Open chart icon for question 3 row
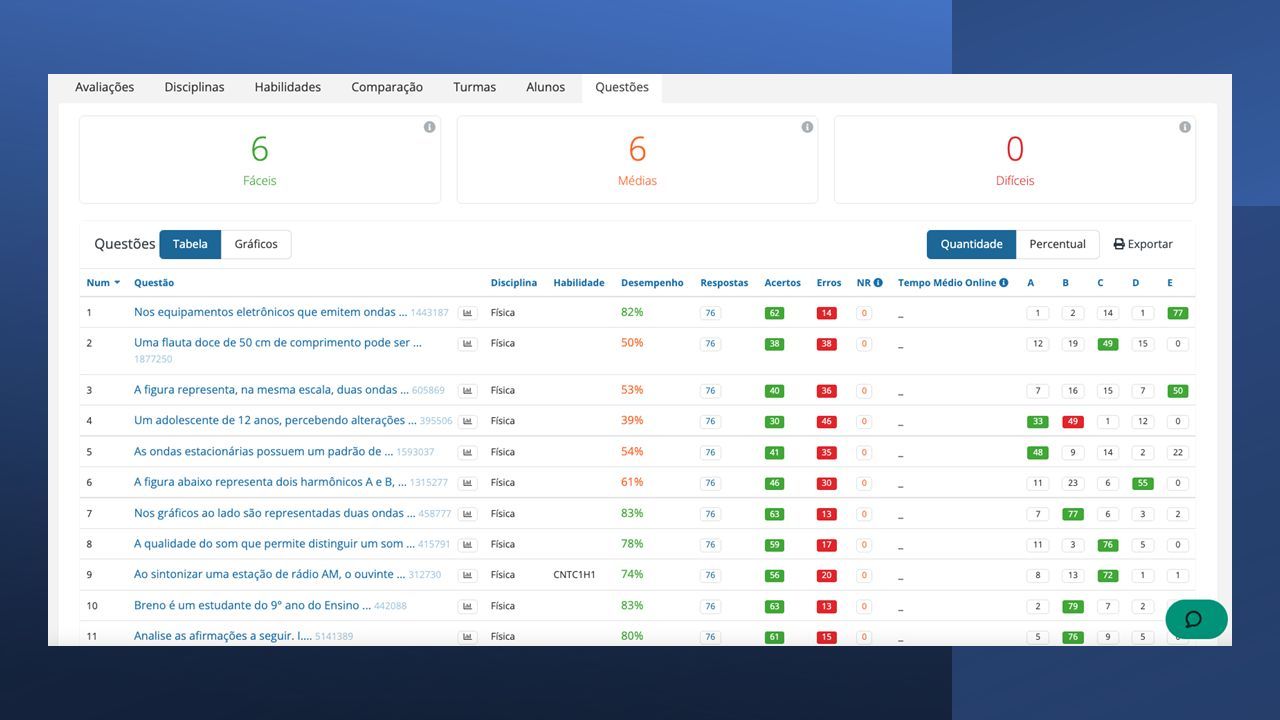This screenshot has width=1280, height=720. 467,391
